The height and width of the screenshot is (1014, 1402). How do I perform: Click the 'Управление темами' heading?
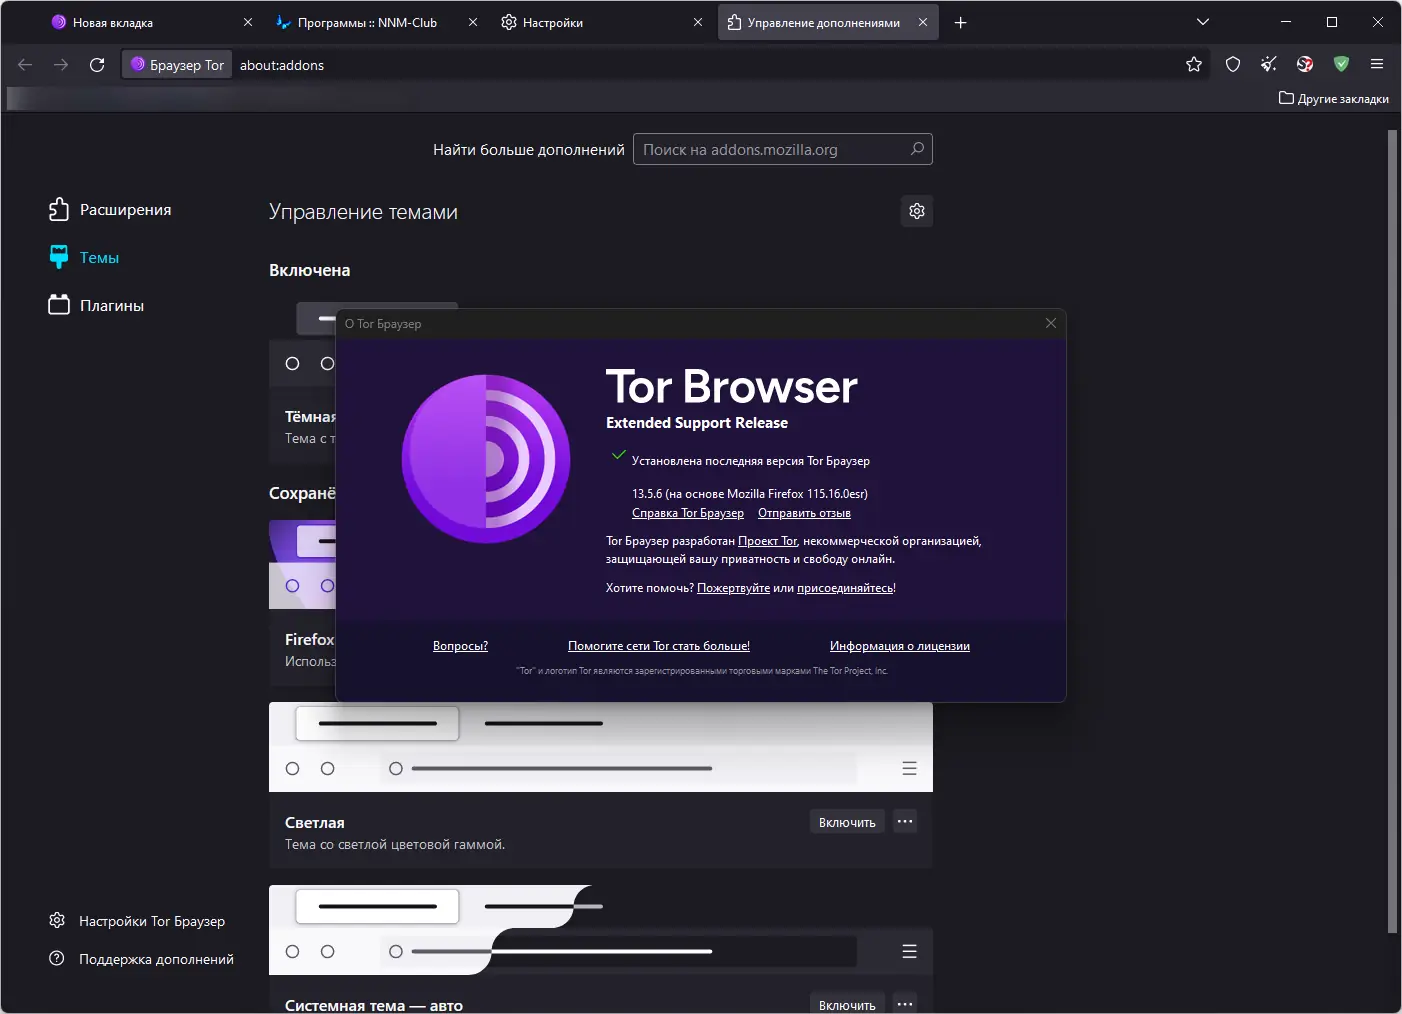363,212
